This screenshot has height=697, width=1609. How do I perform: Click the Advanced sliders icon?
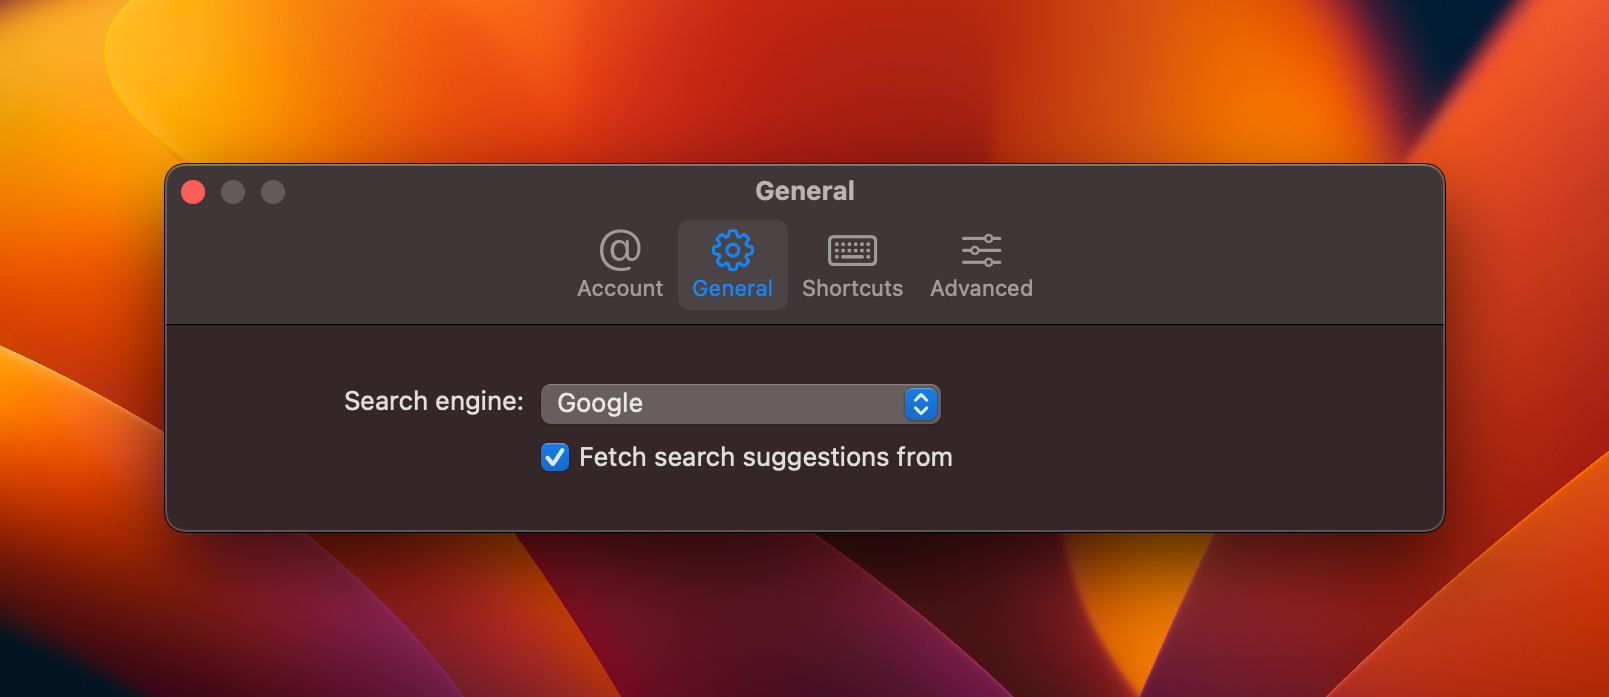pos(981,250)
